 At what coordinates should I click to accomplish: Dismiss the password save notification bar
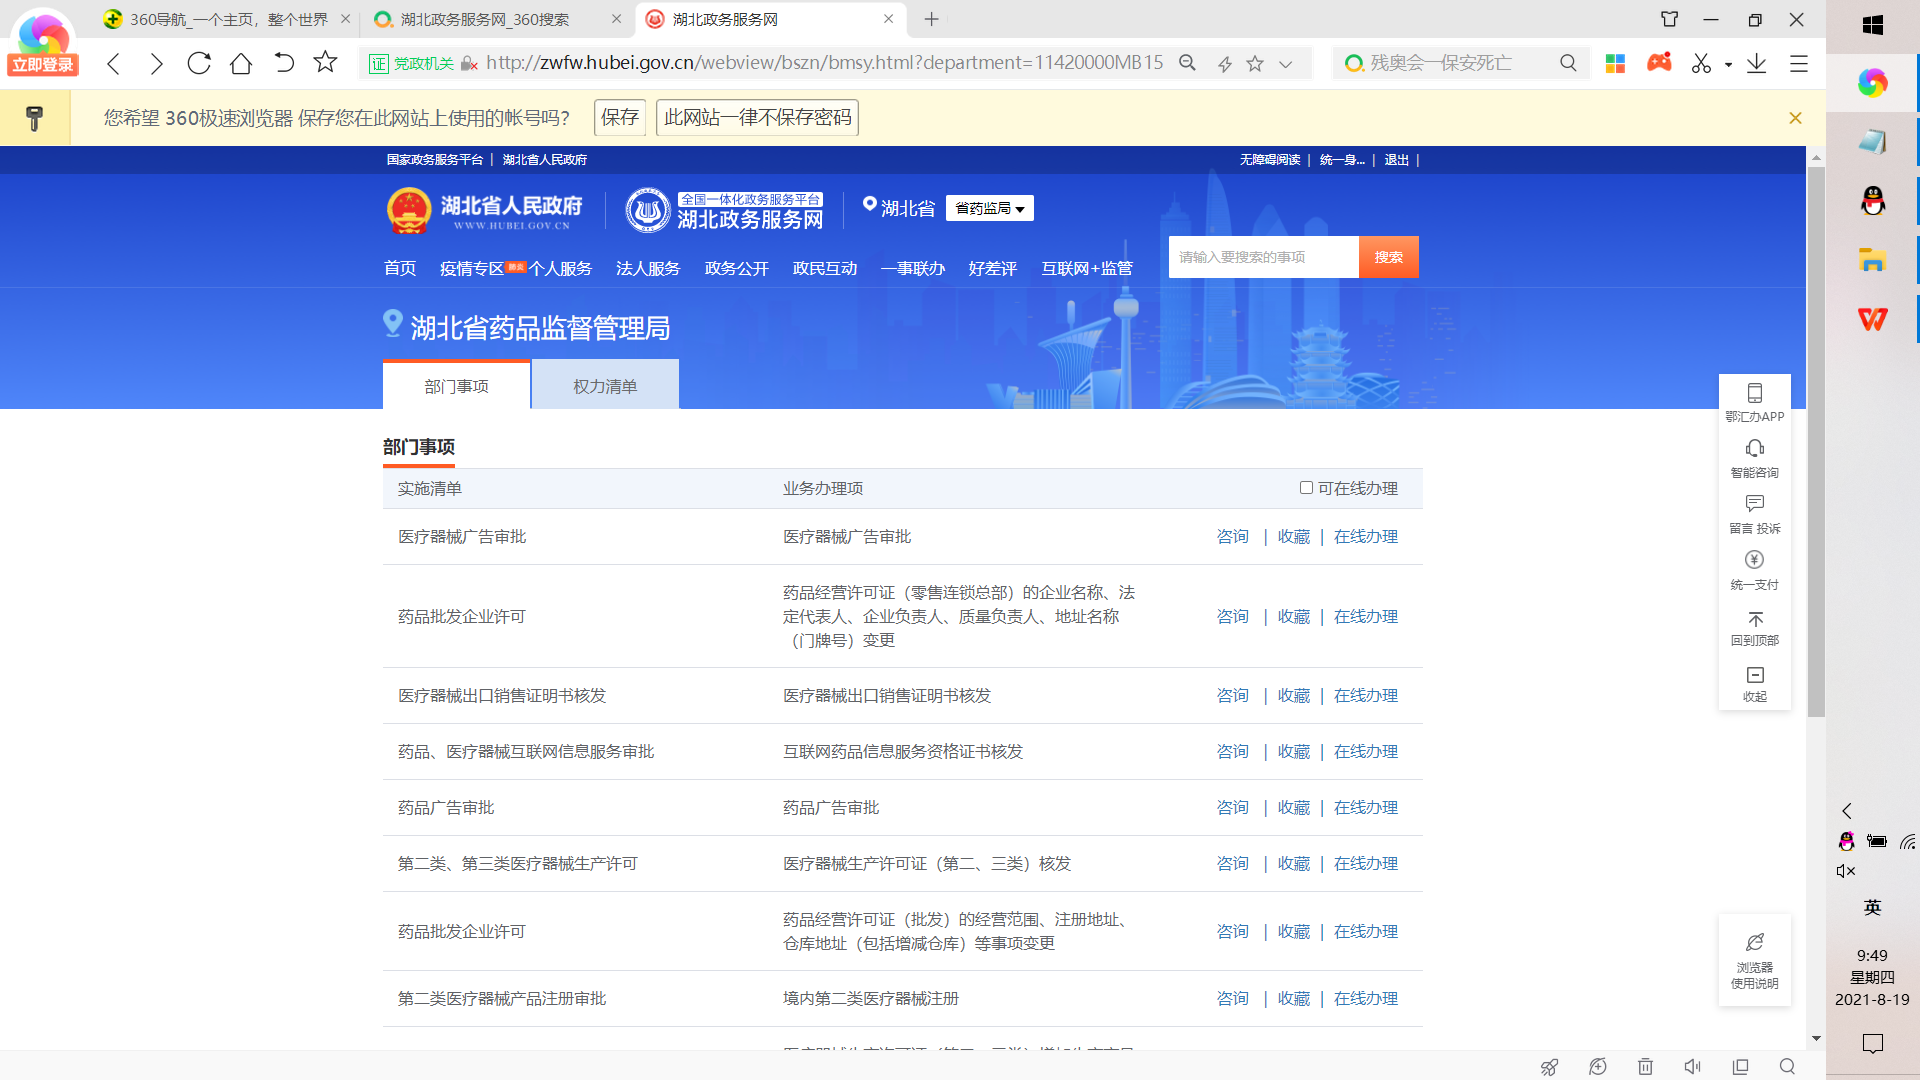click(x=1795, y=118)
